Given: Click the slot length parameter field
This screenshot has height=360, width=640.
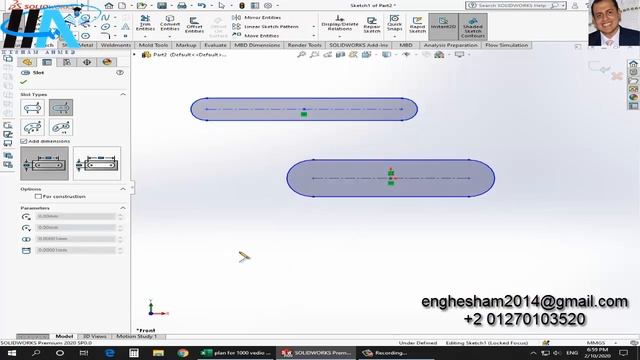Looking at the screenshot, I should (x=76, y=250).
